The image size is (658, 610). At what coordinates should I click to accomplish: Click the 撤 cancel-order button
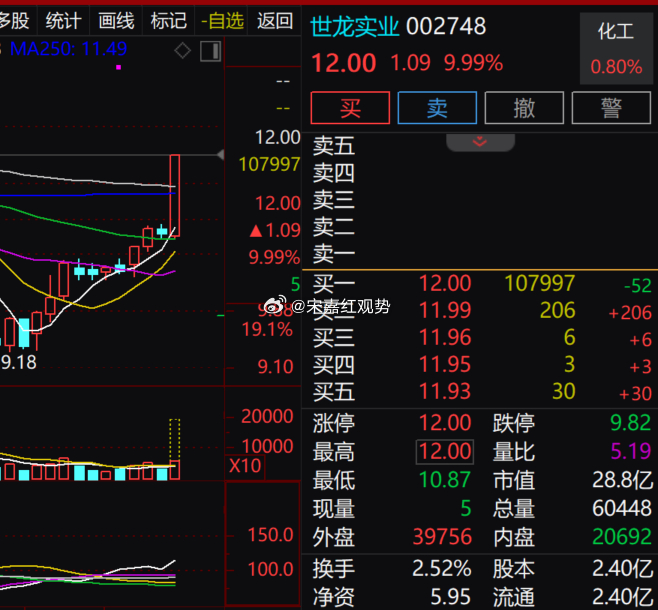(x=524, y=108)
